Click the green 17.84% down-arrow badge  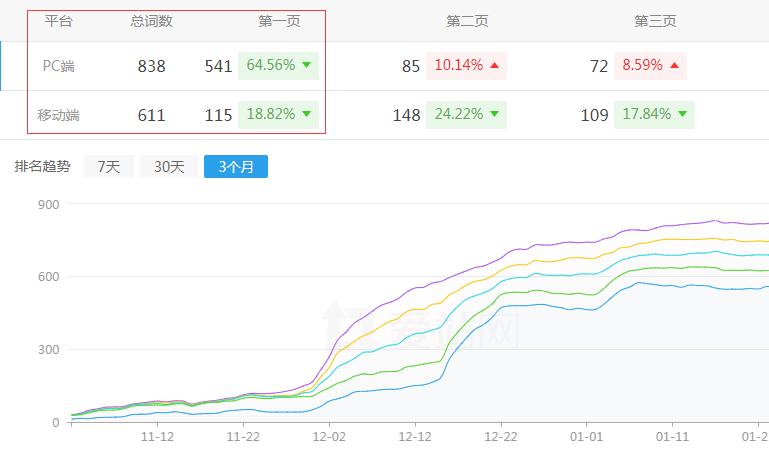[651, 115]
